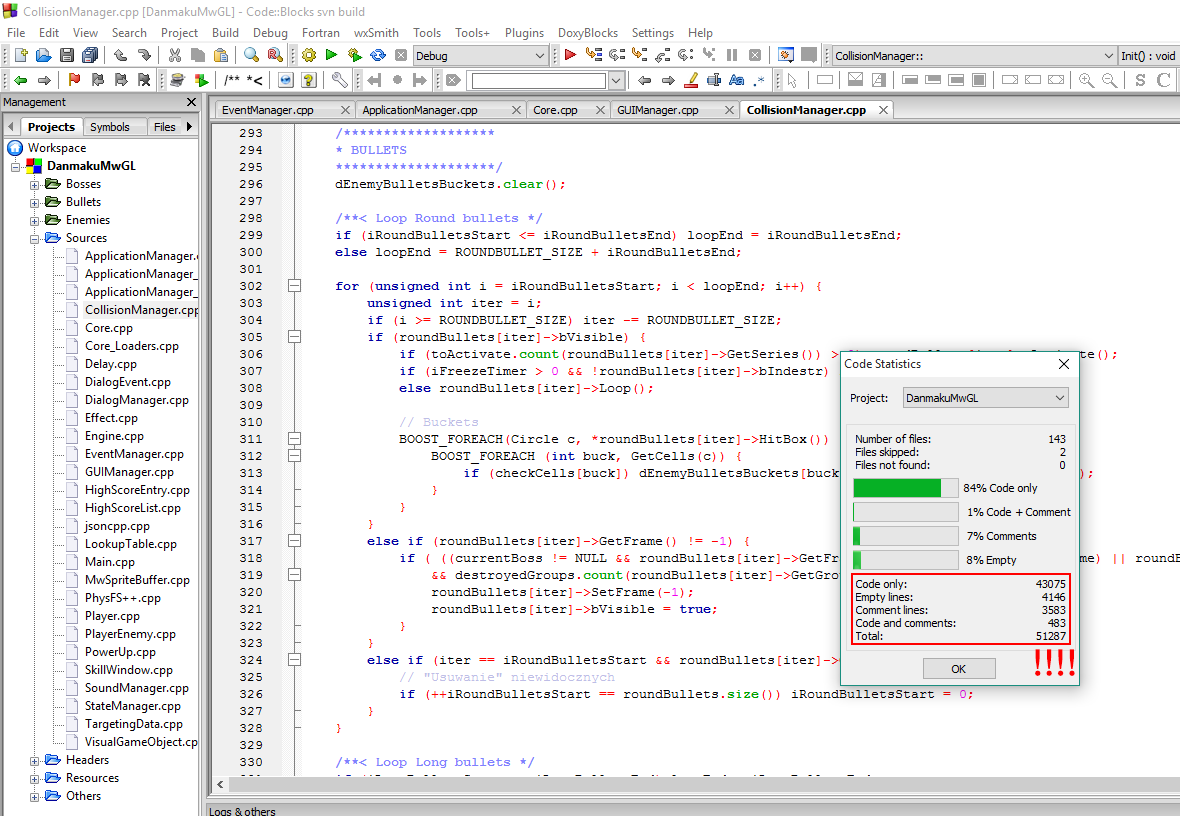Click the Save all files icon
Viewport: 1180px width, 816px height.
[90, 55]
